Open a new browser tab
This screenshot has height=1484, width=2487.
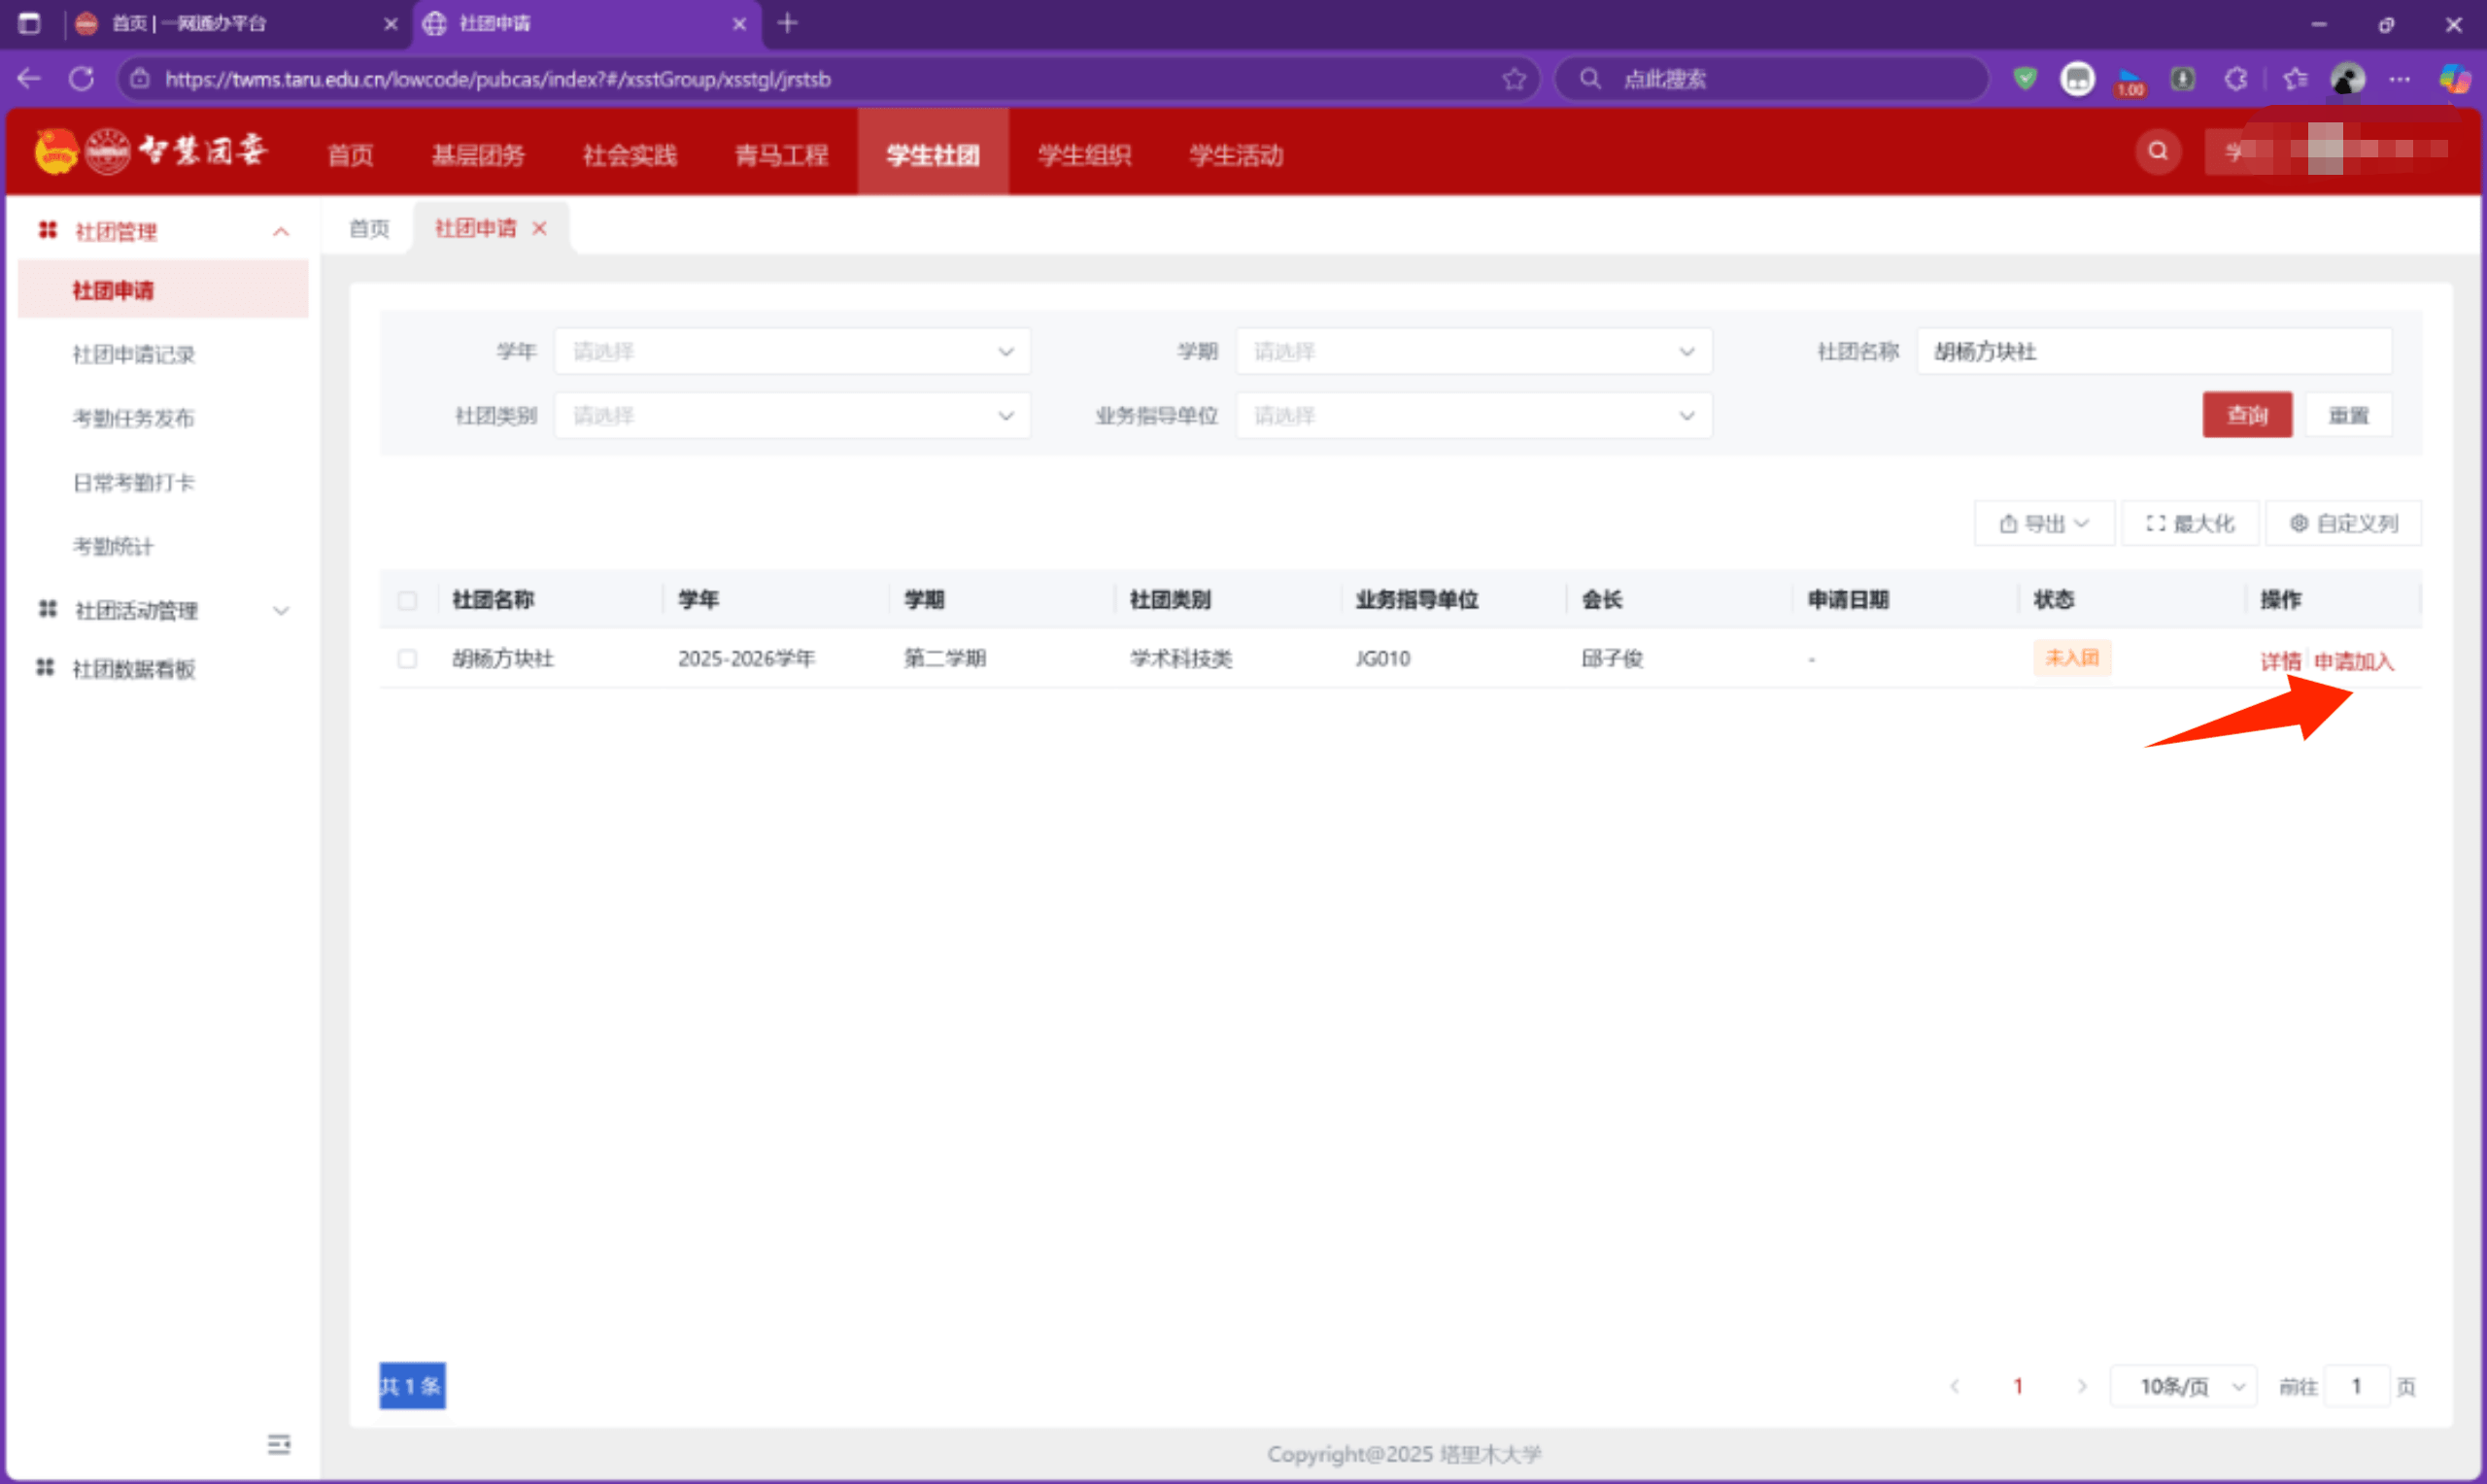[x=788, y=23]
